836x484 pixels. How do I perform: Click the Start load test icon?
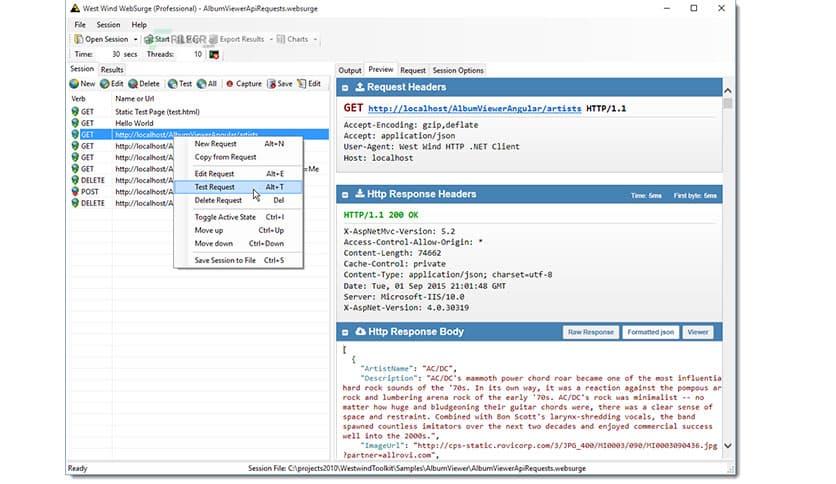point(147,39)
